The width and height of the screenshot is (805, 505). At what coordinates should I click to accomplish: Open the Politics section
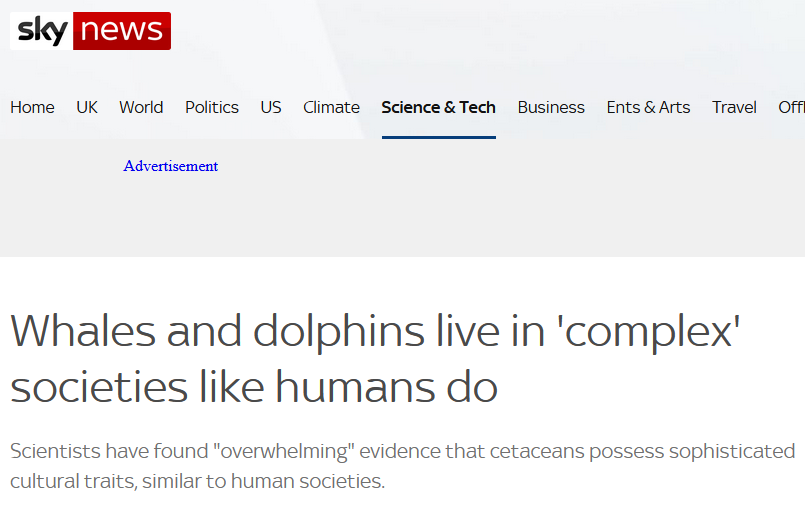[x=212, y=107]
